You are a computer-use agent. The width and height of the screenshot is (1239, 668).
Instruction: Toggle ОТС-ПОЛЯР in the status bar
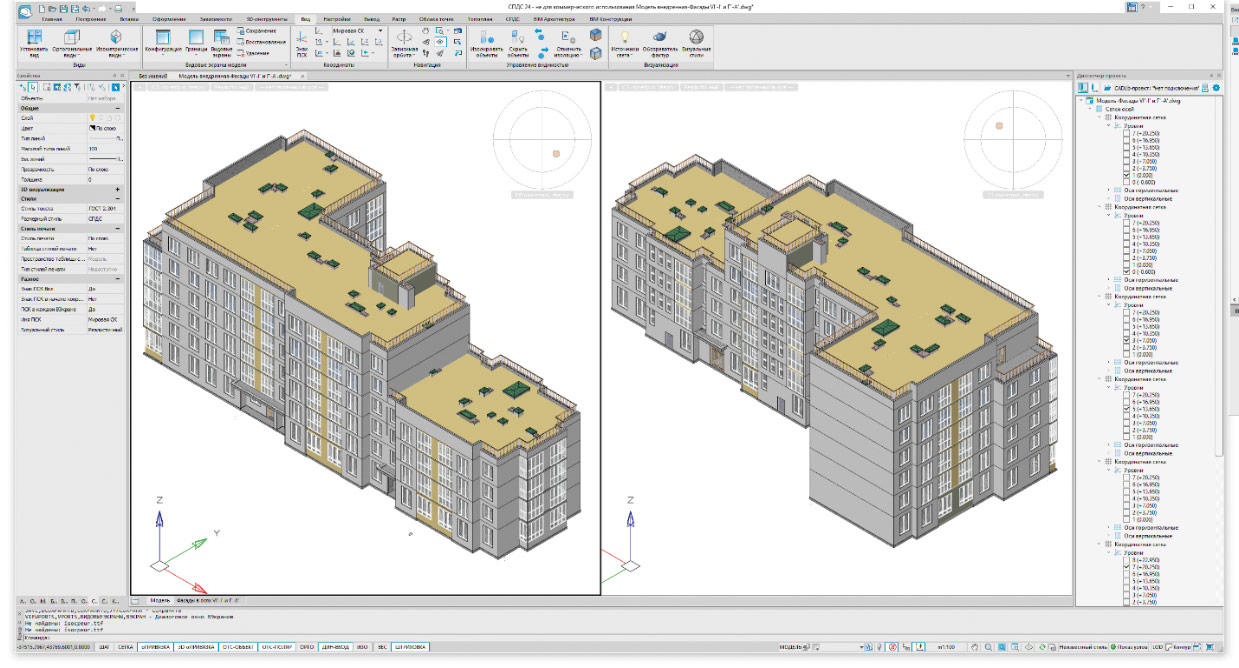coord(276,648)
